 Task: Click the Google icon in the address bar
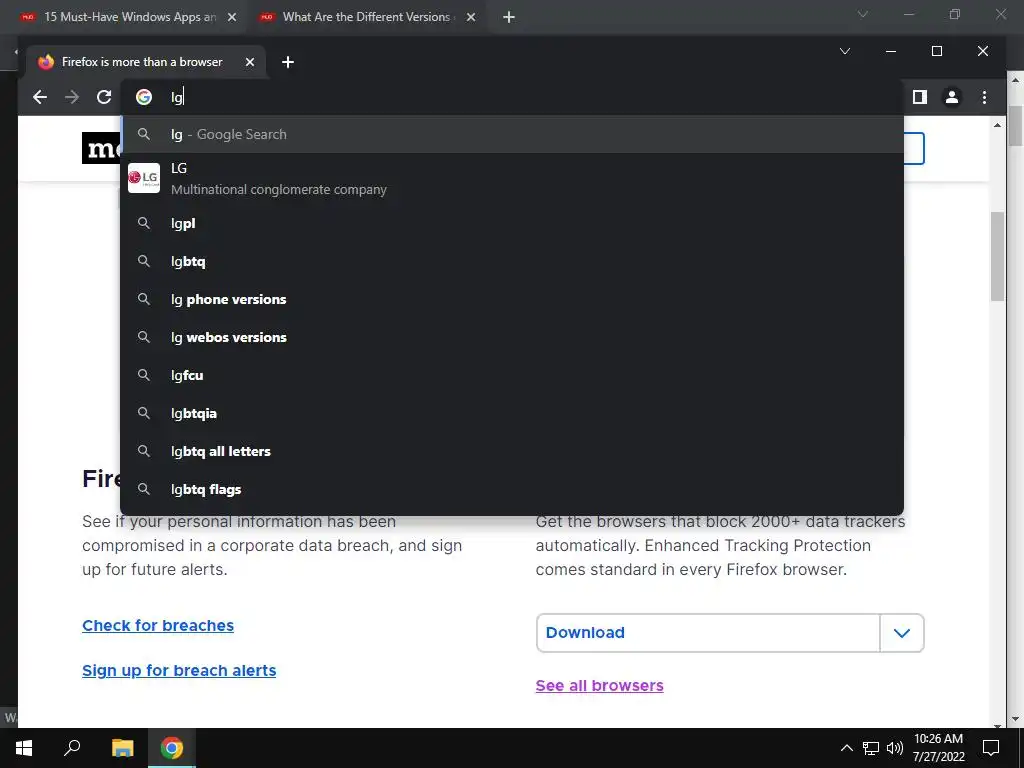(x=144, y=97)
